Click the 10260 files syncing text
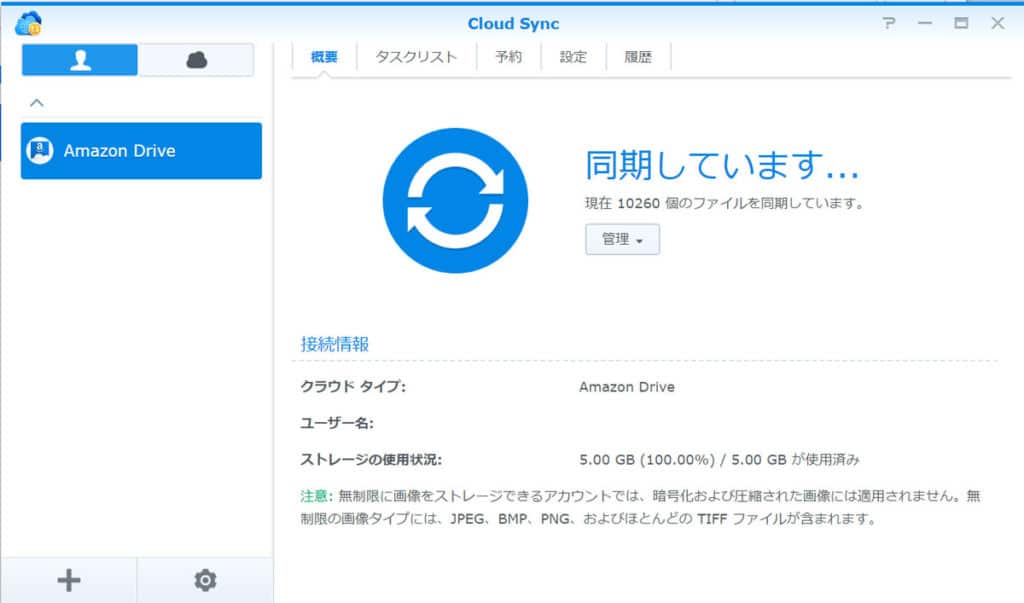 [x=724, y=203]
